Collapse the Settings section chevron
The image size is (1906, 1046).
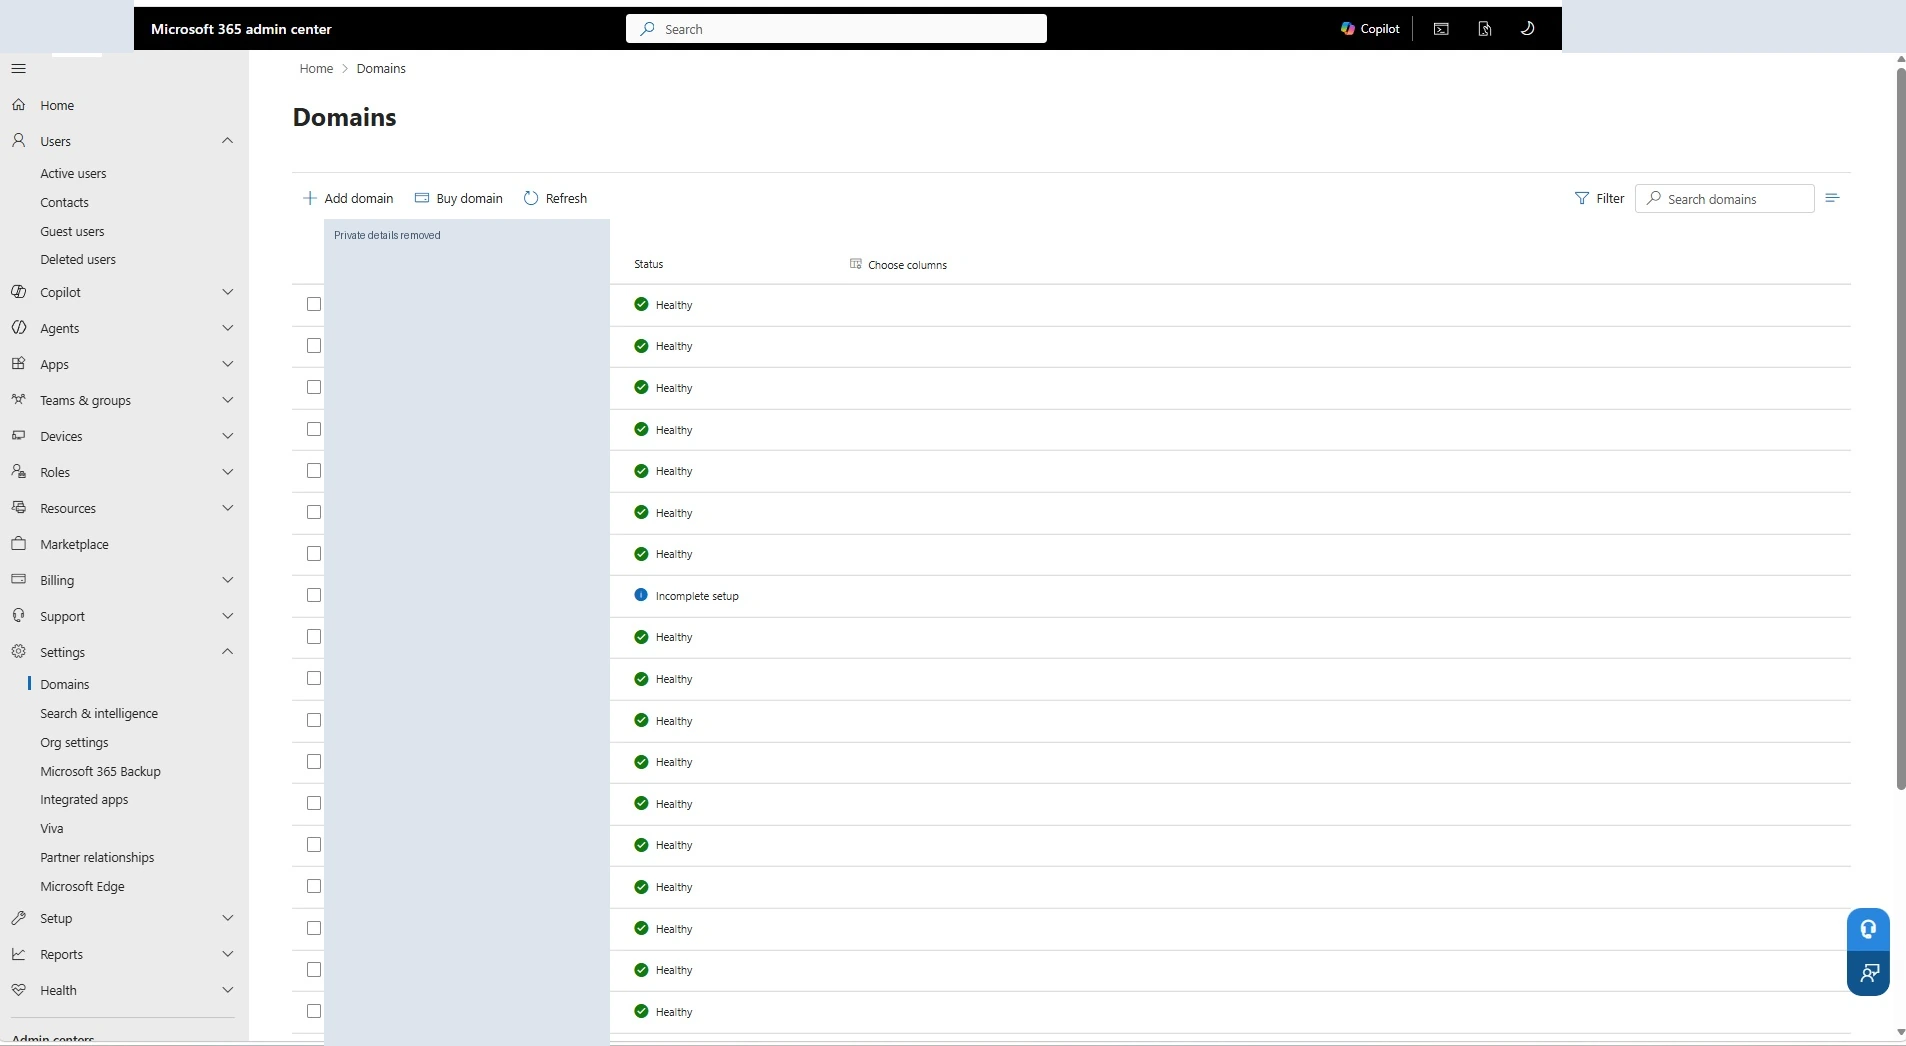228,652
